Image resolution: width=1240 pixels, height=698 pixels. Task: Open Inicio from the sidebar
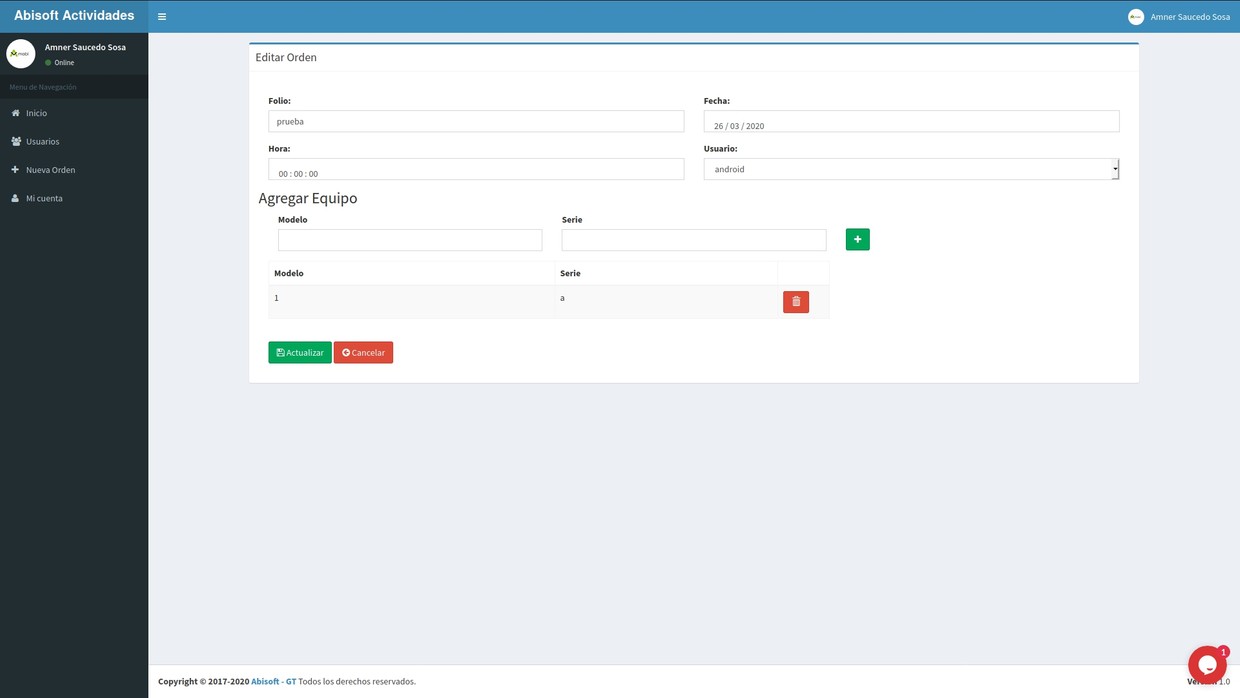pyautogui.click(x=74, y=113)
